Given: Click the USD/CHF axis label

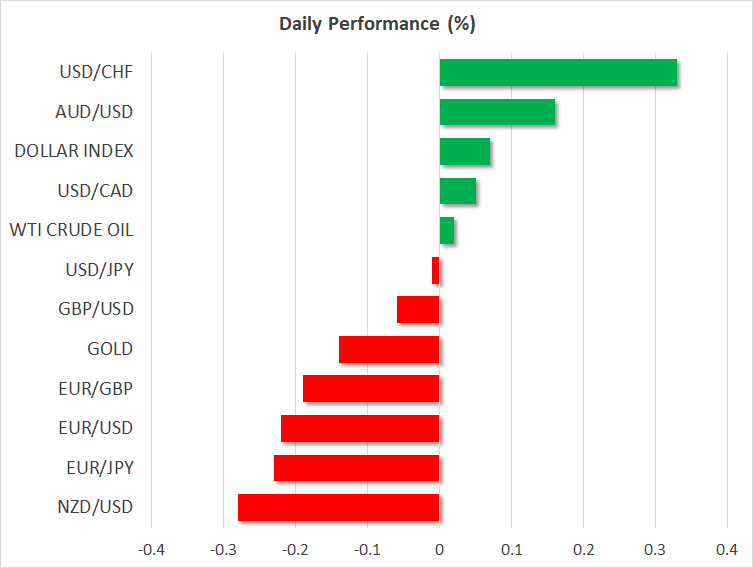Looking at the screenshot, I should tap(99, 72).
